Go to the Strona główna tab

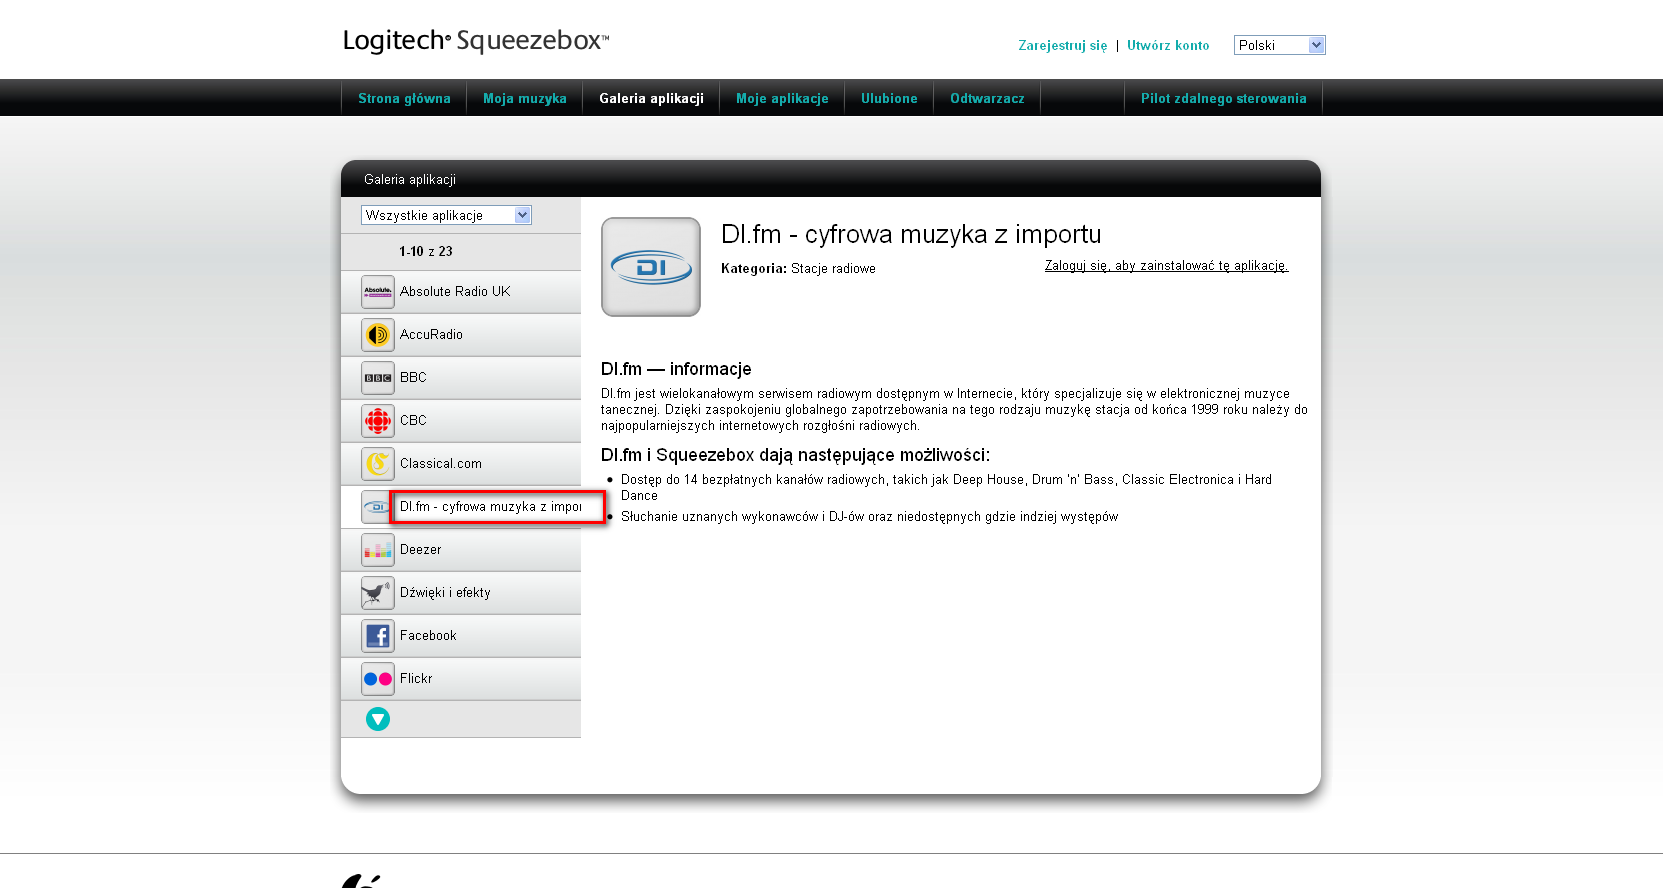404,98
